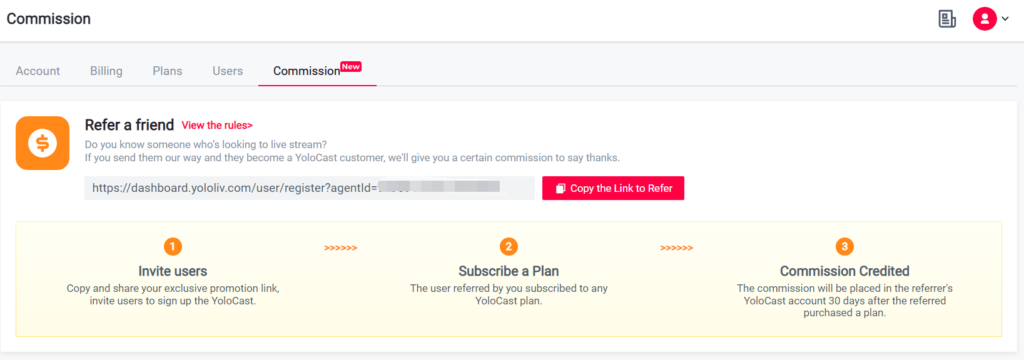Expand the account dropdown chevron
The image size is (1024, 360).
pos(1004,19)
